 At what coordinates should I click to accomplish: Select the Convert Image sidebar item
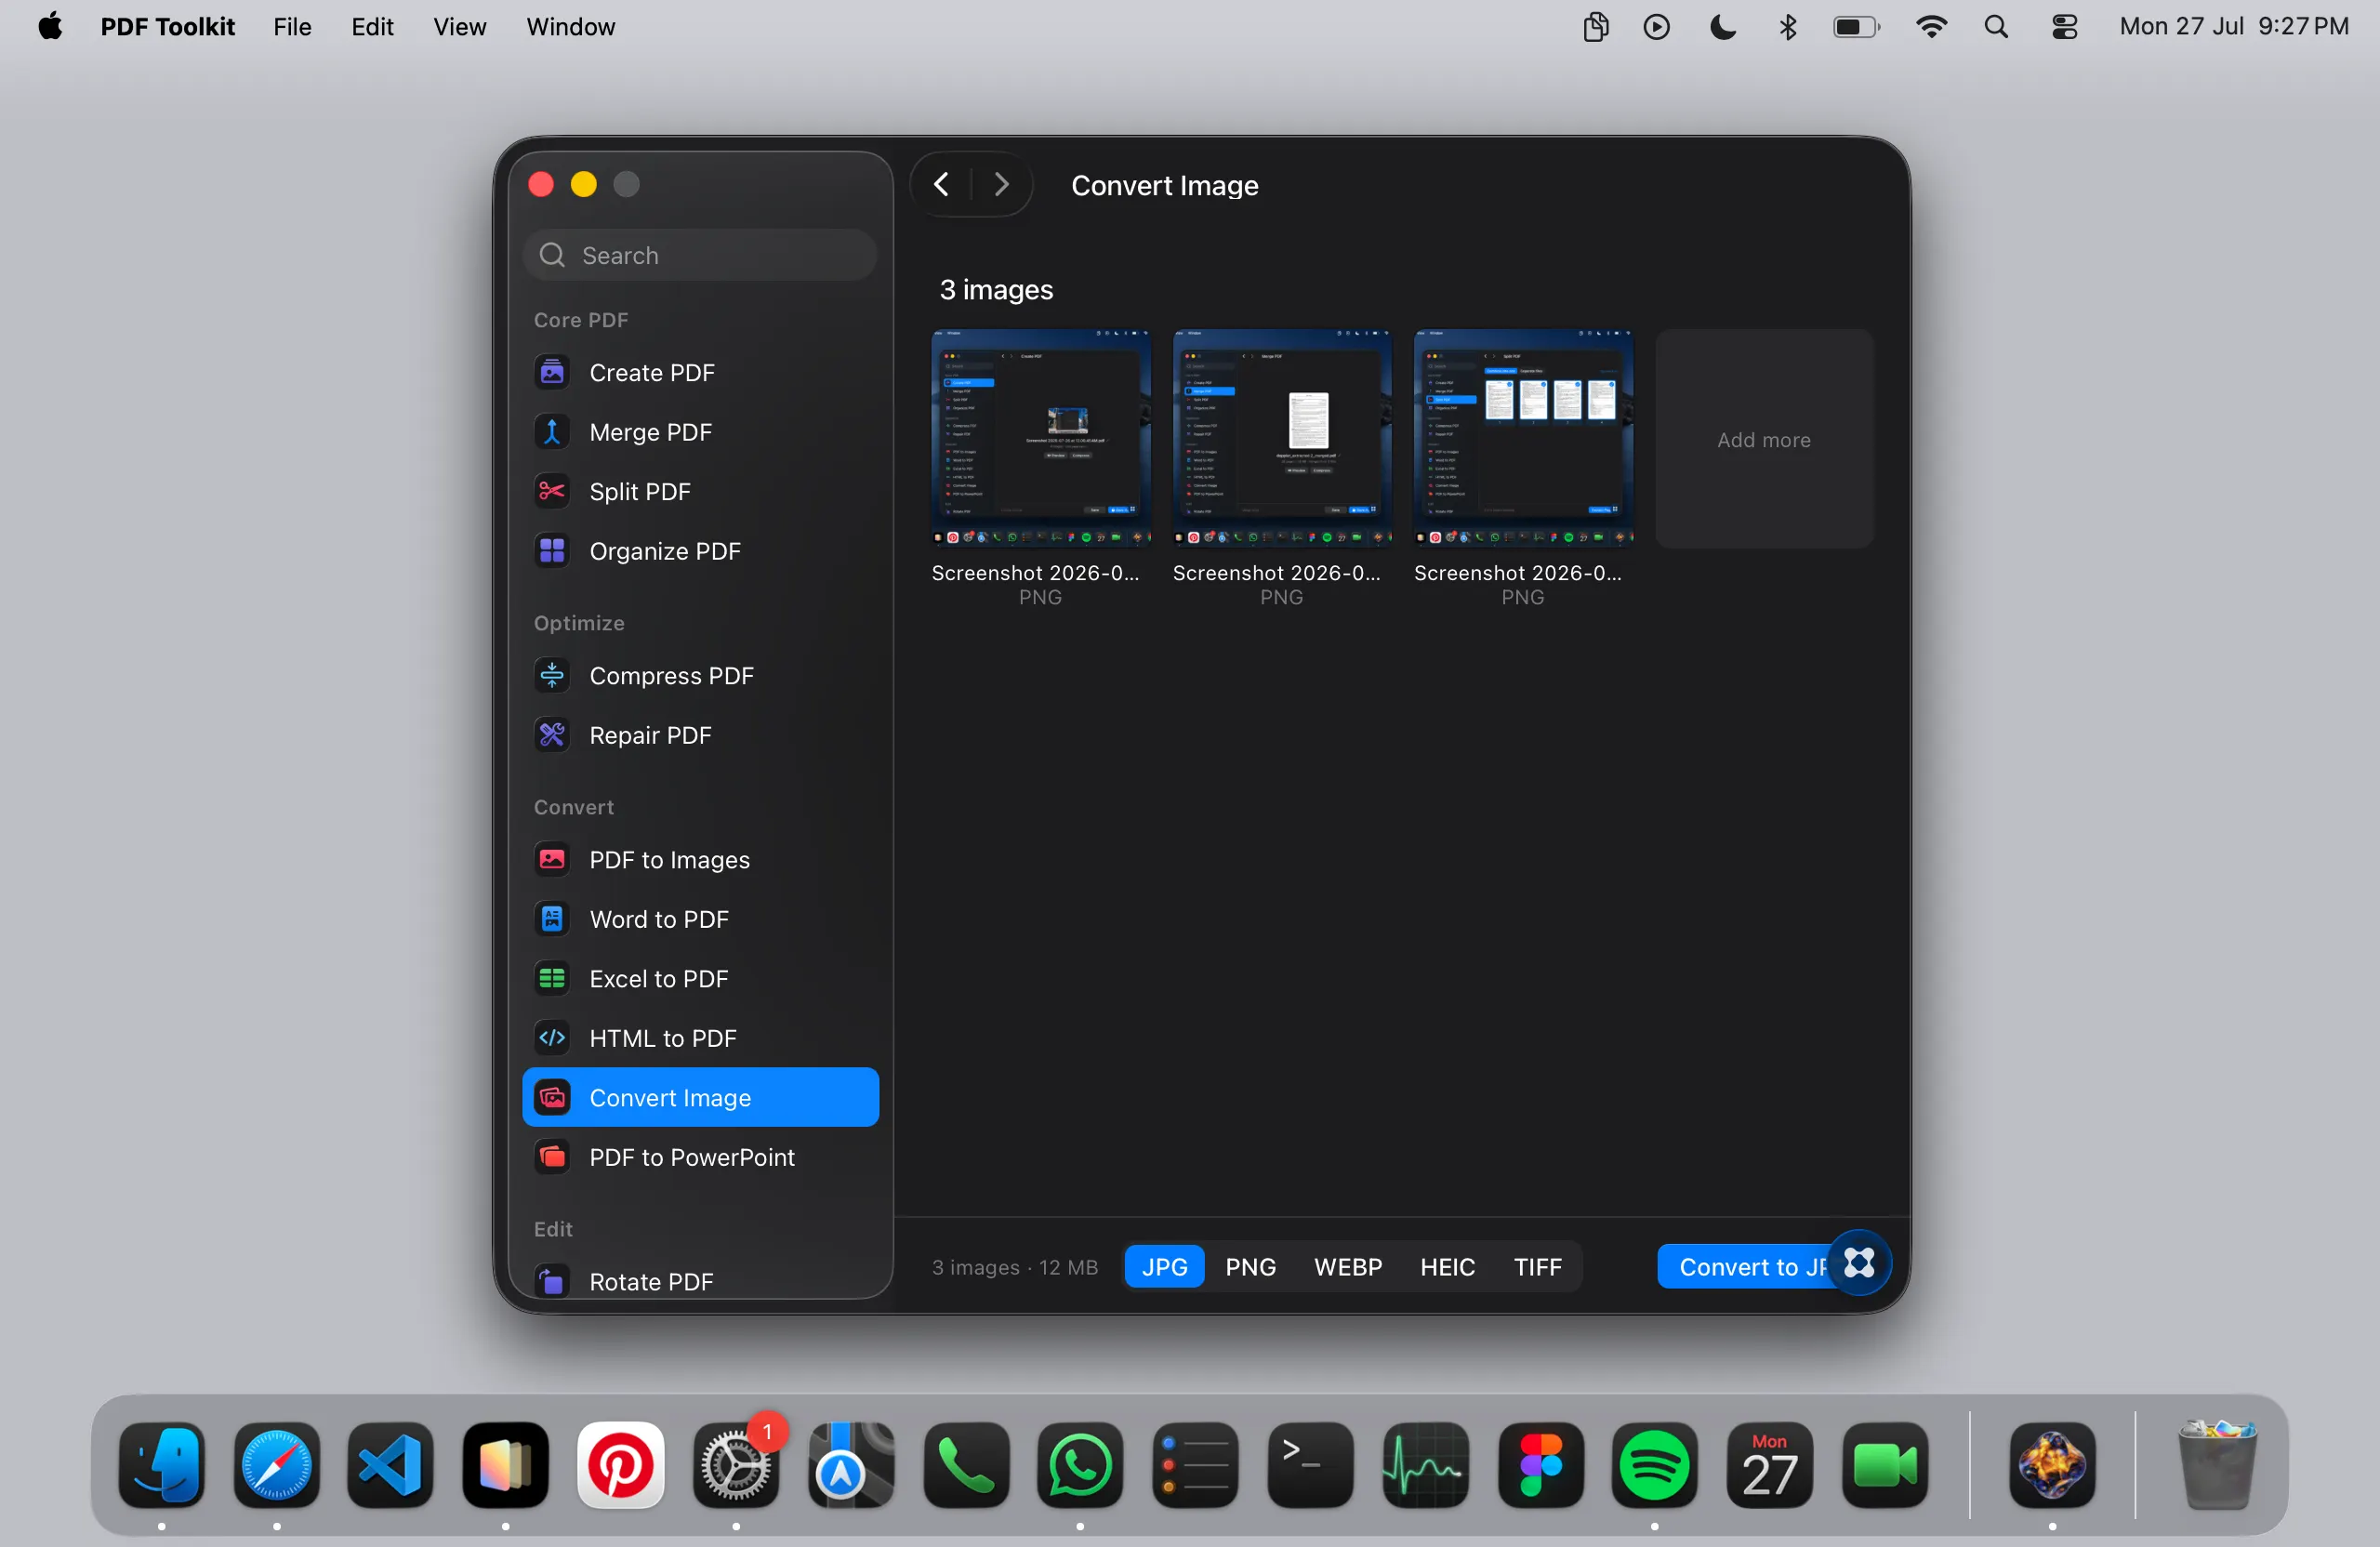tap(700, 1097)
